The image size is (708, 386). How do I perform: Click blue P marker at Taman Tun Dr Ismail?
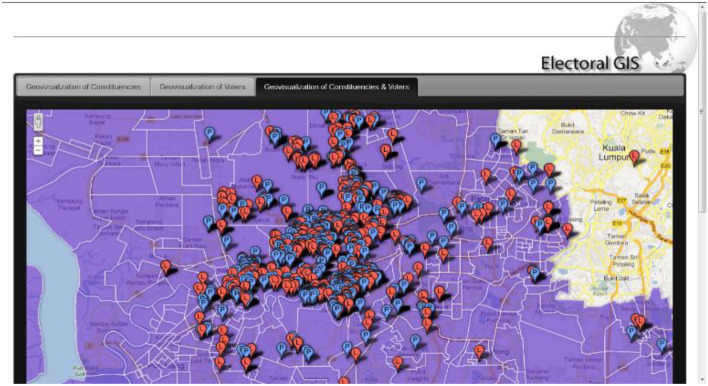pos(496,140)
